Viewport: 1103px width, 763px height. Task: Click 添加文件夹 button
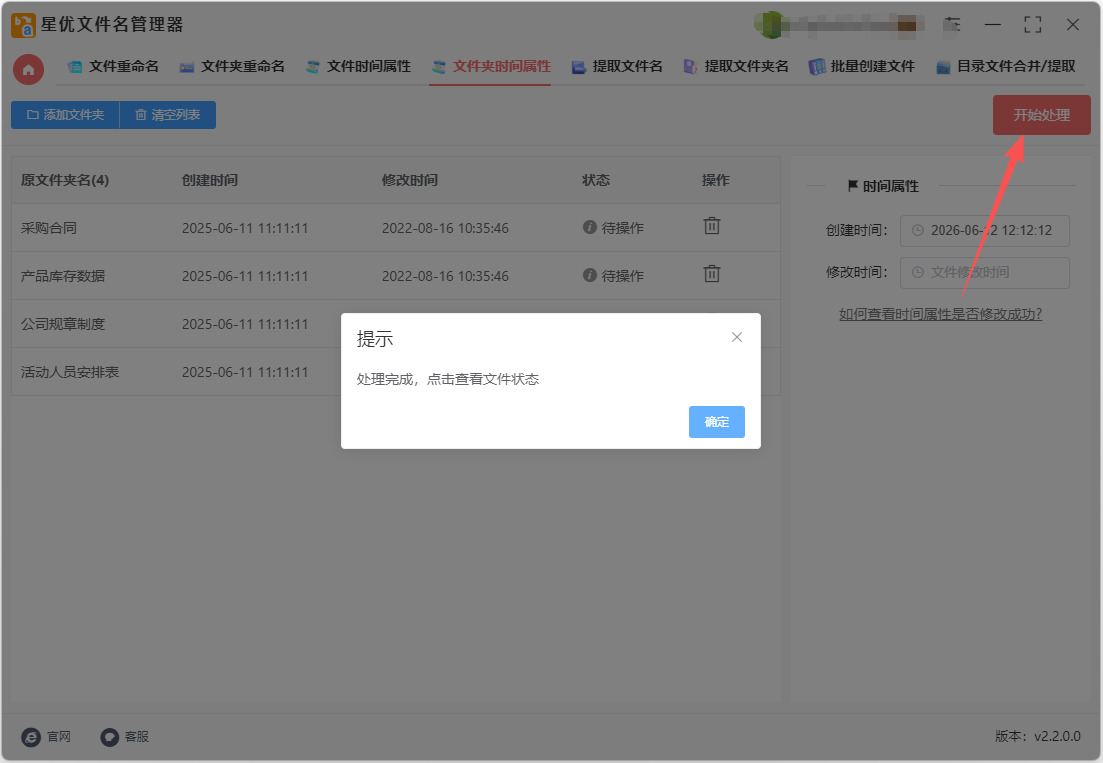pos(65,115)
